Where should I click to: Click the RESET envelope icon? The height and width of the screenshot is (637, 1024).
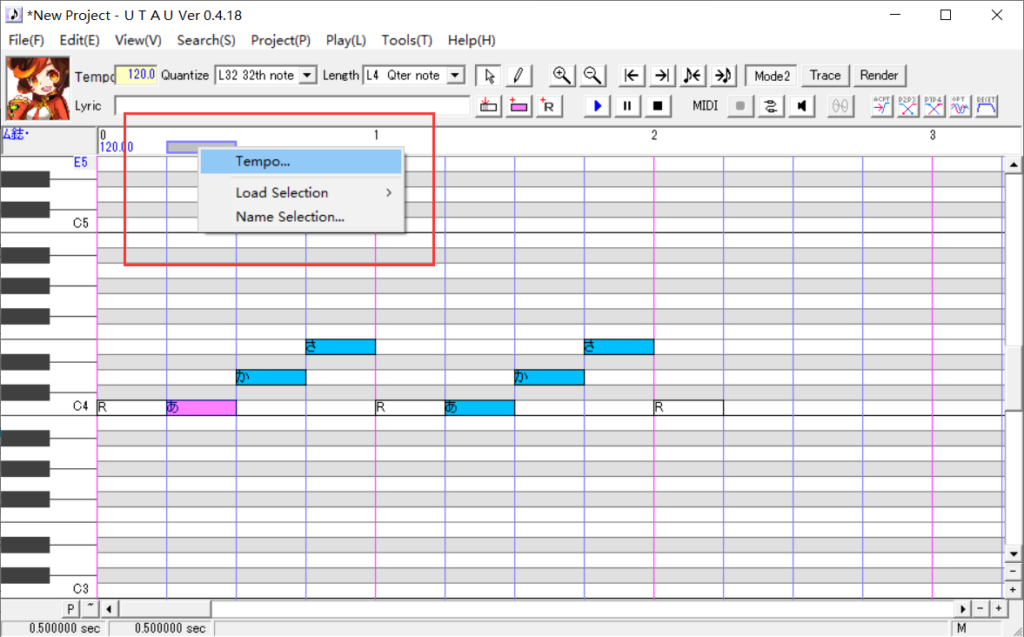pos(986,106)
